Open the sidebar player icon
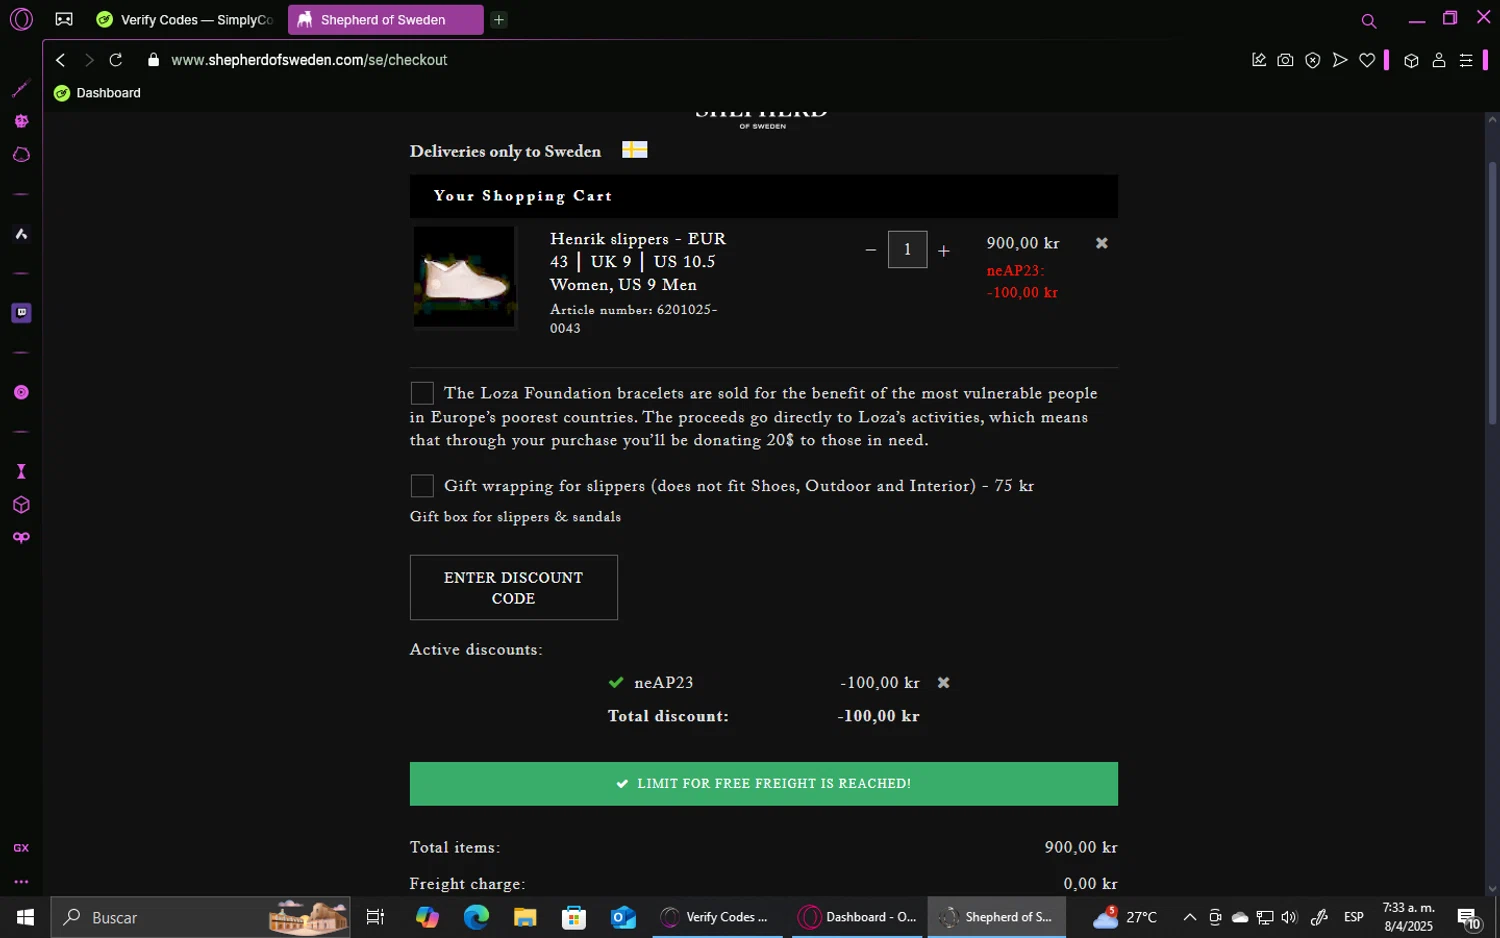 pos(21,392)
